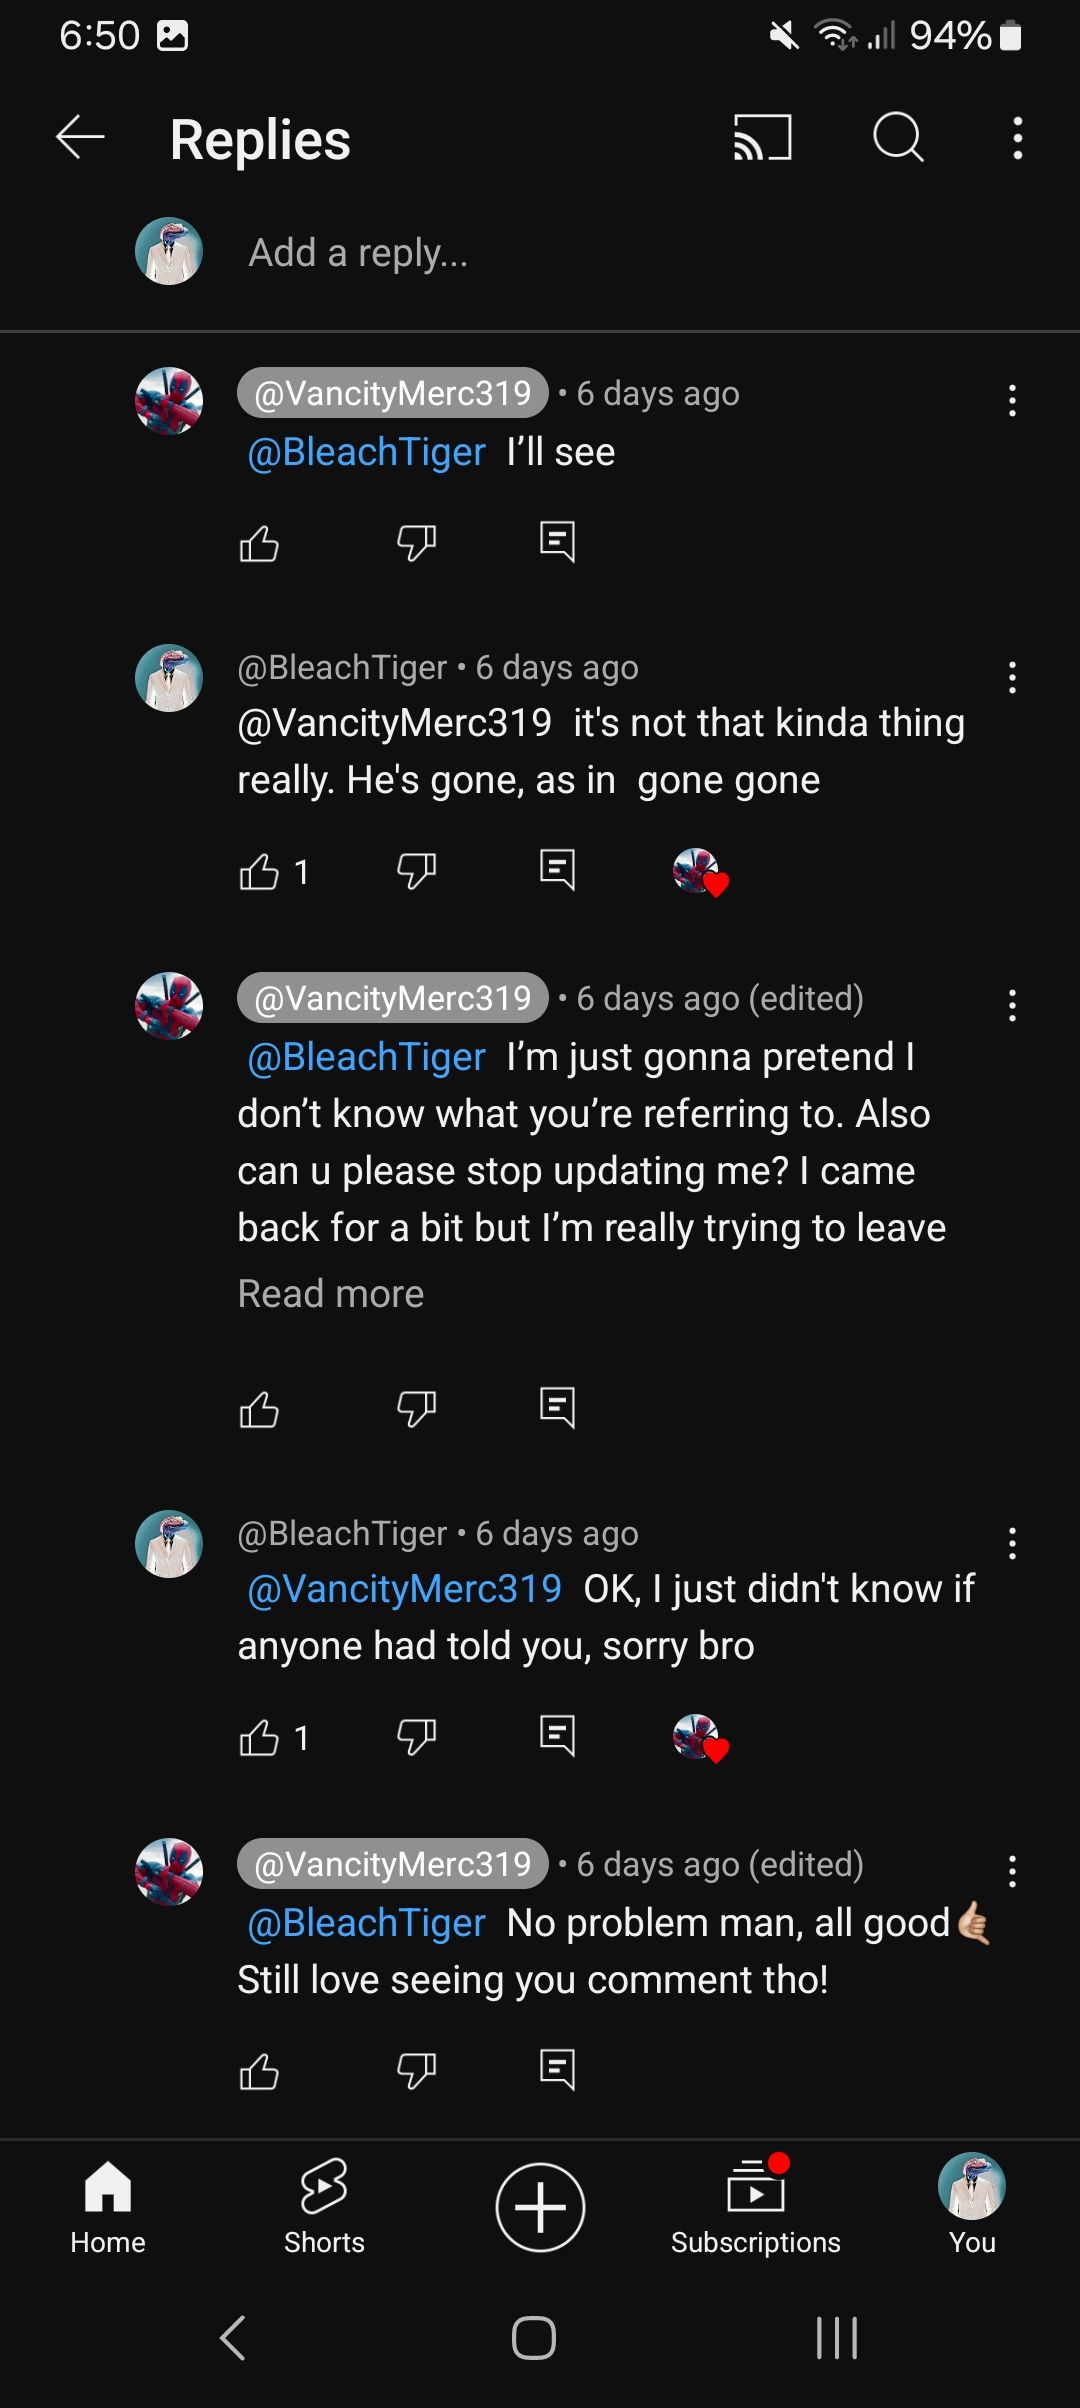Image resolution: width=1080 pixels, height=2408 pixels.
Task: Tap the @BleachTiger mention in "No problem man" reply
Action: tap(366, 1923)
